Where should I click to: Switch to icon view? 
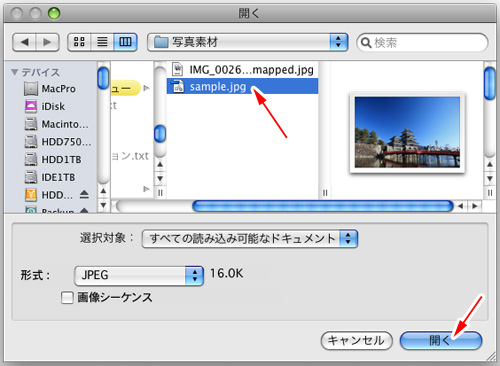(79, 42)
